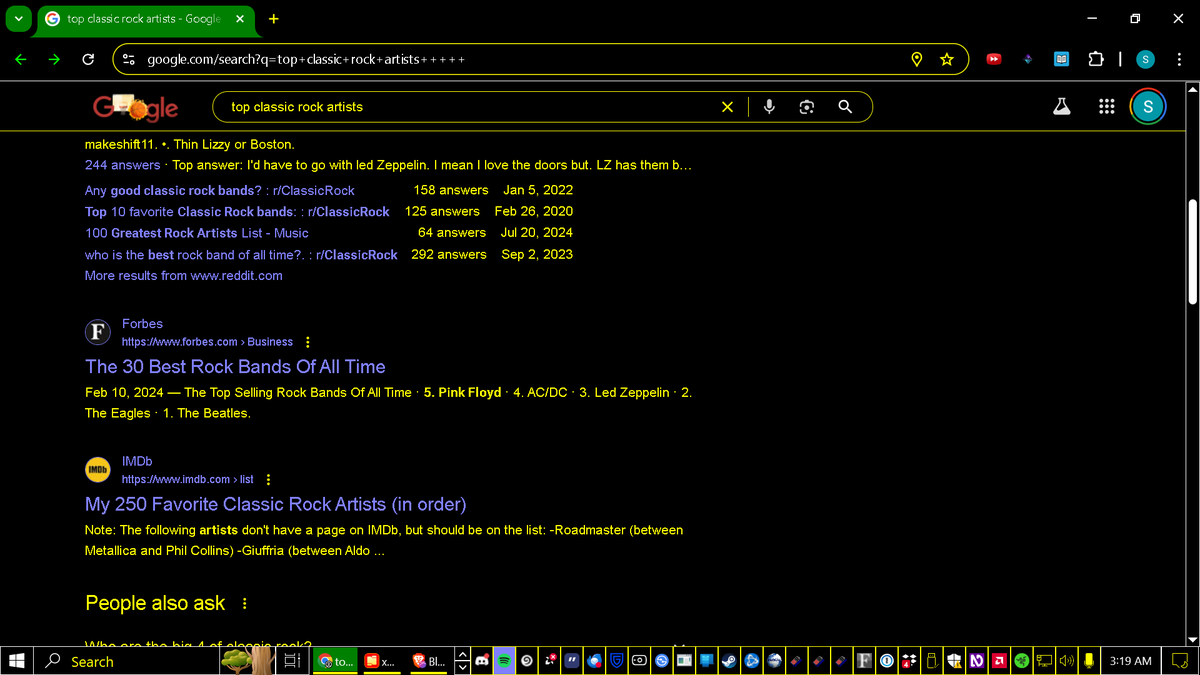The image size is (1200, 675).
Task: Open 'The 30 Best Rock Bands Of All Time'
Action: 235,367
